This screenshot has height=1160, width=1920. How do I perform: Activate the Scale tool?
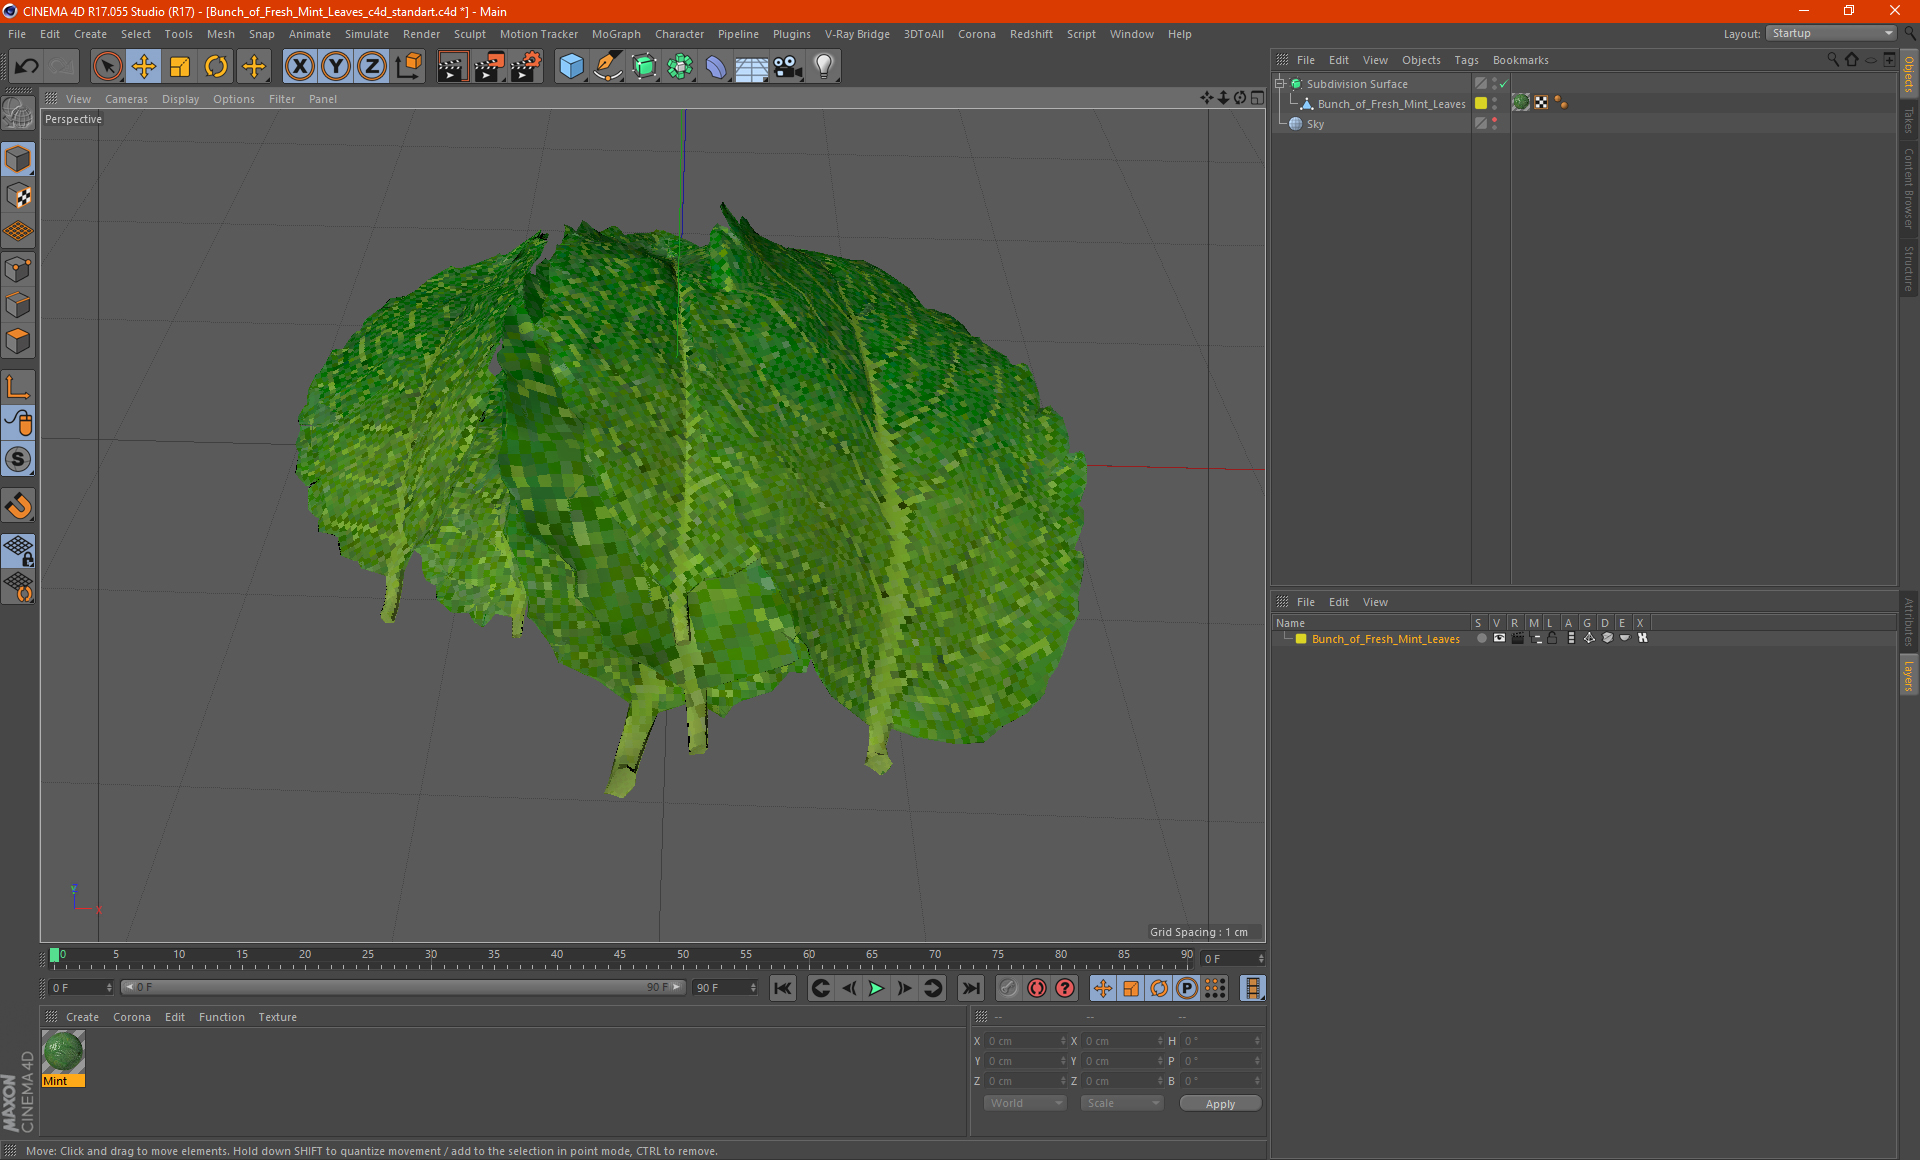pyautogui.click(x=180, y=67)
